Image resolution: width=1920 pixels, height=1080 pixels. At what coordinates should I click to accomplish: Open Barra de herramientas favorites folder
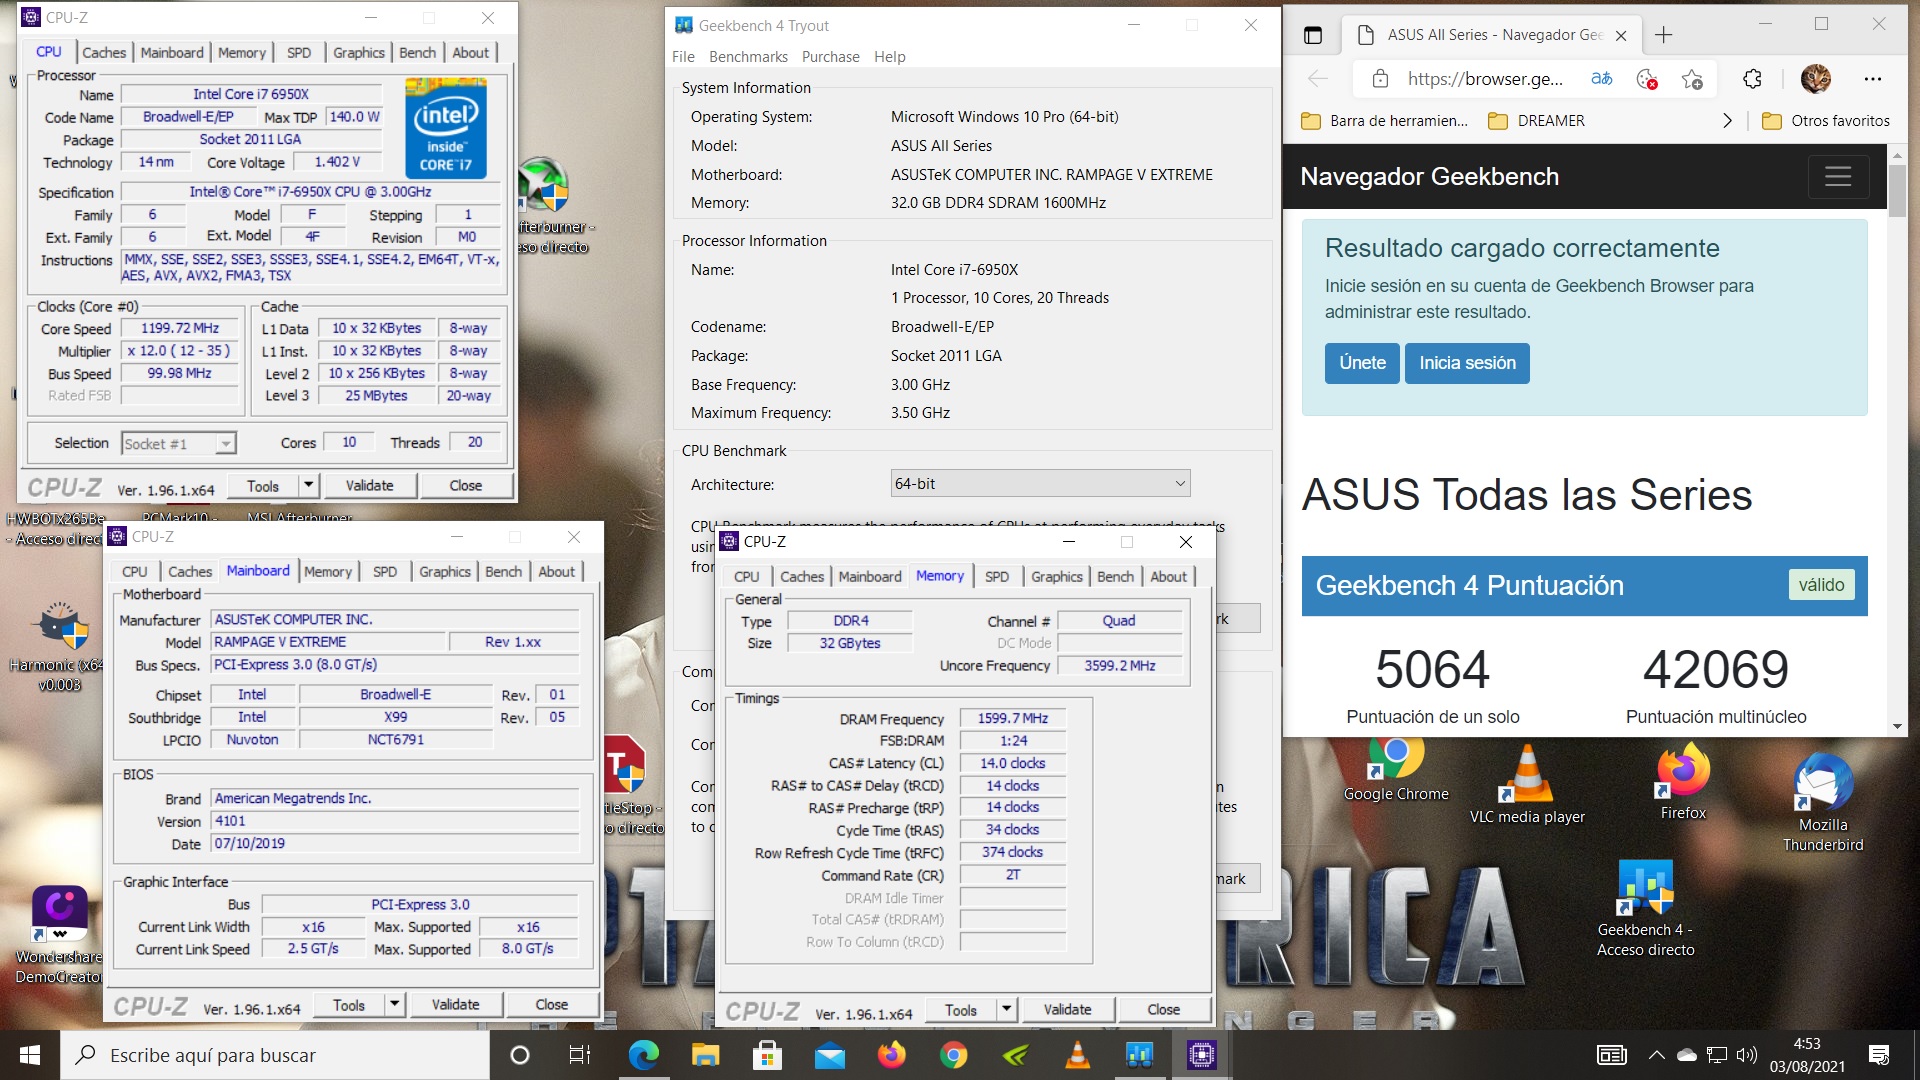tap(1384, 121)
